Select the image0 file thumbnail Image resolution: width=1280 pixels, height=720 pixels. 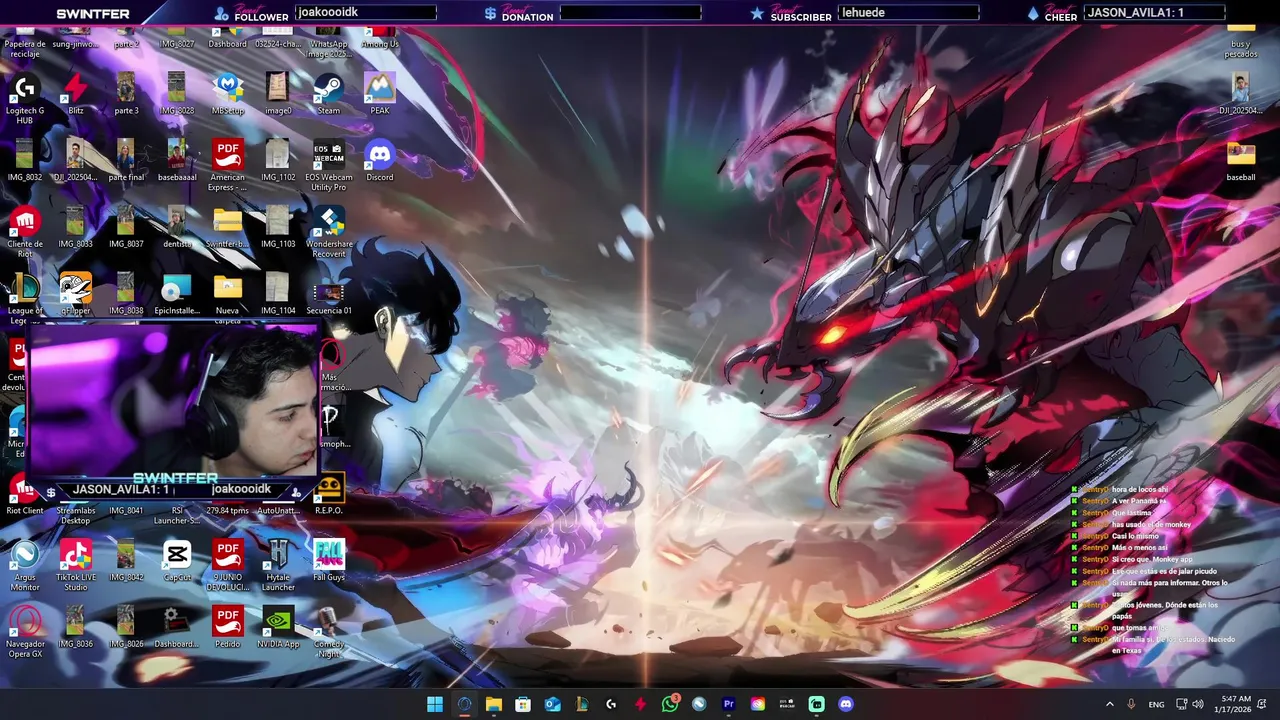[x=278, y=94]
